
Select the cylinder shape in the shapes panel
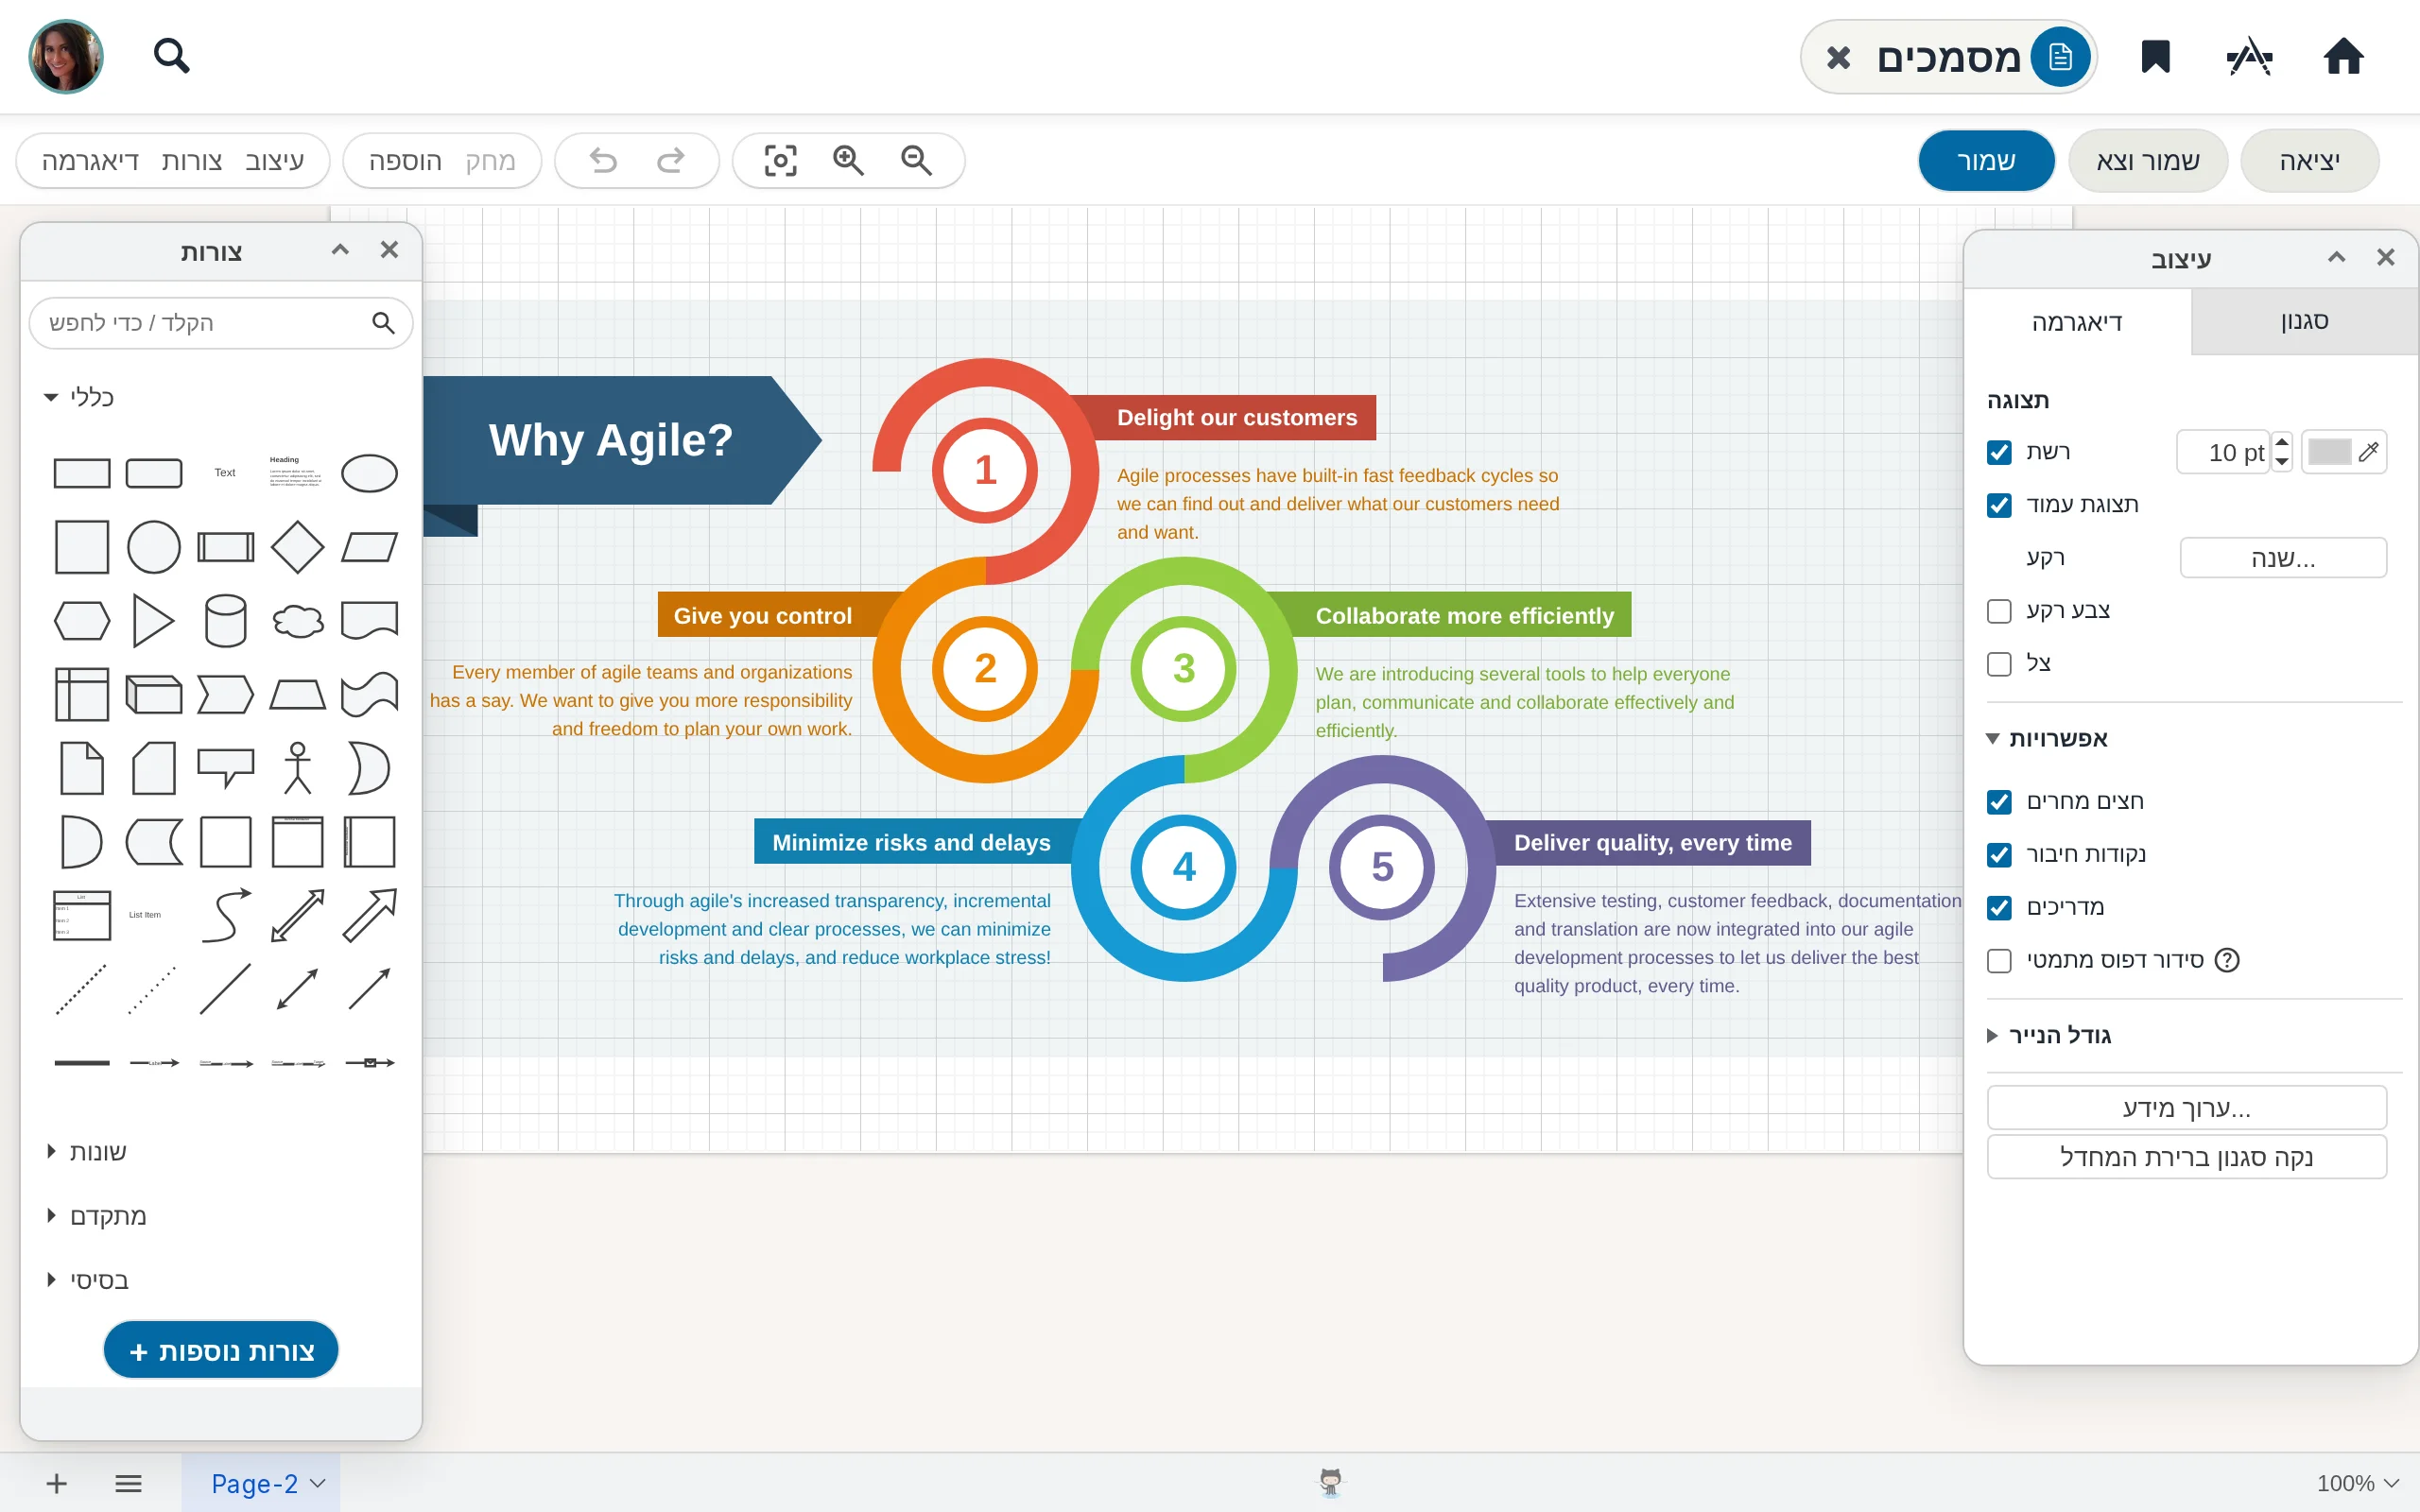225,620
